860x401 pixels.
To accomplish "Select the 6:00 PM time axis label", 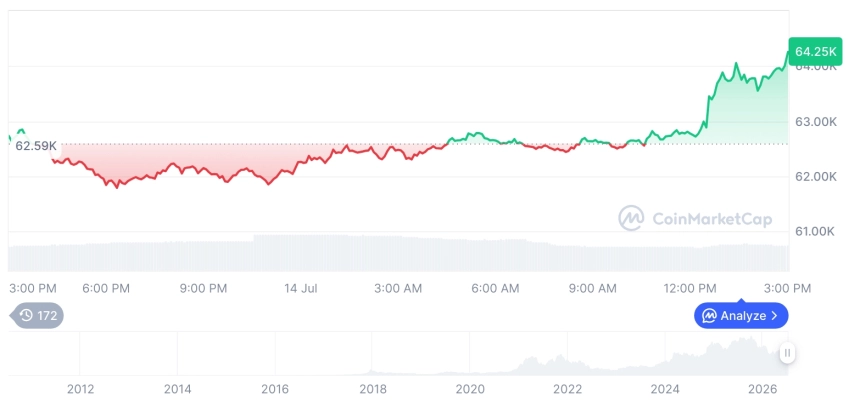I will [106, 289].
